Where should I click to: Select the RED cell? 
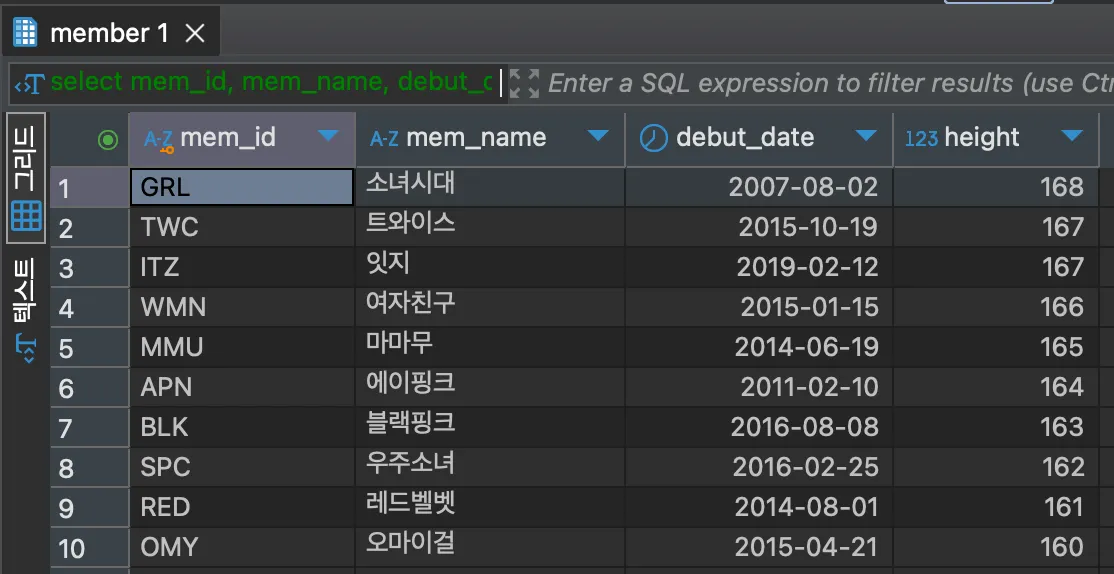(x=242, y=507)
